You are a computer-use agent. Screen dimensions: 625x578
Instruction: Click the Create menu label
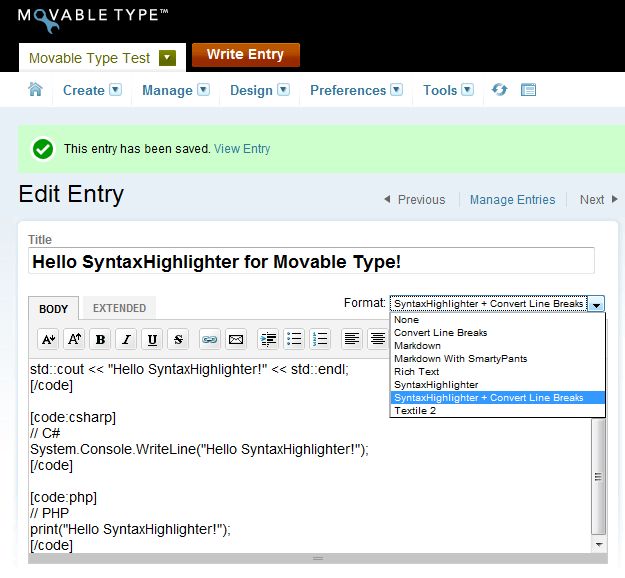[x=84, y=90]
